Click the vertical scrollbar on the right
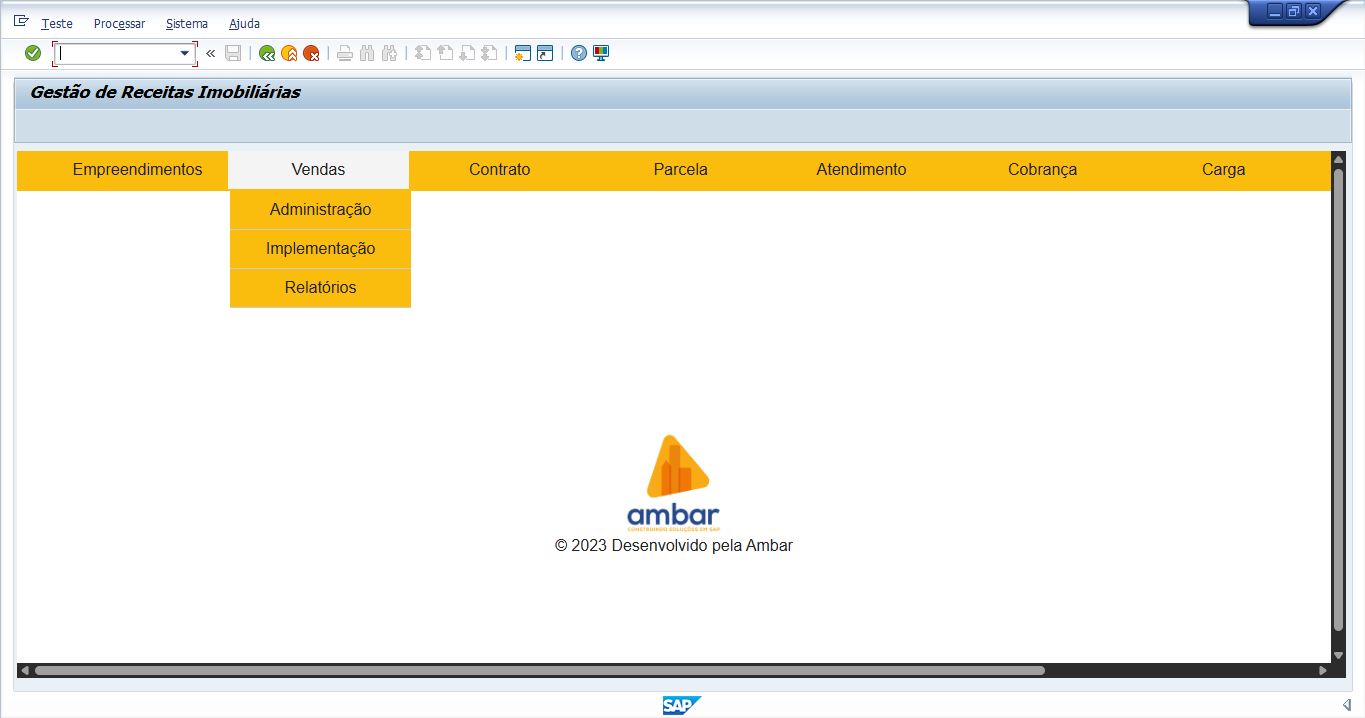 (x=1338, y=400)
